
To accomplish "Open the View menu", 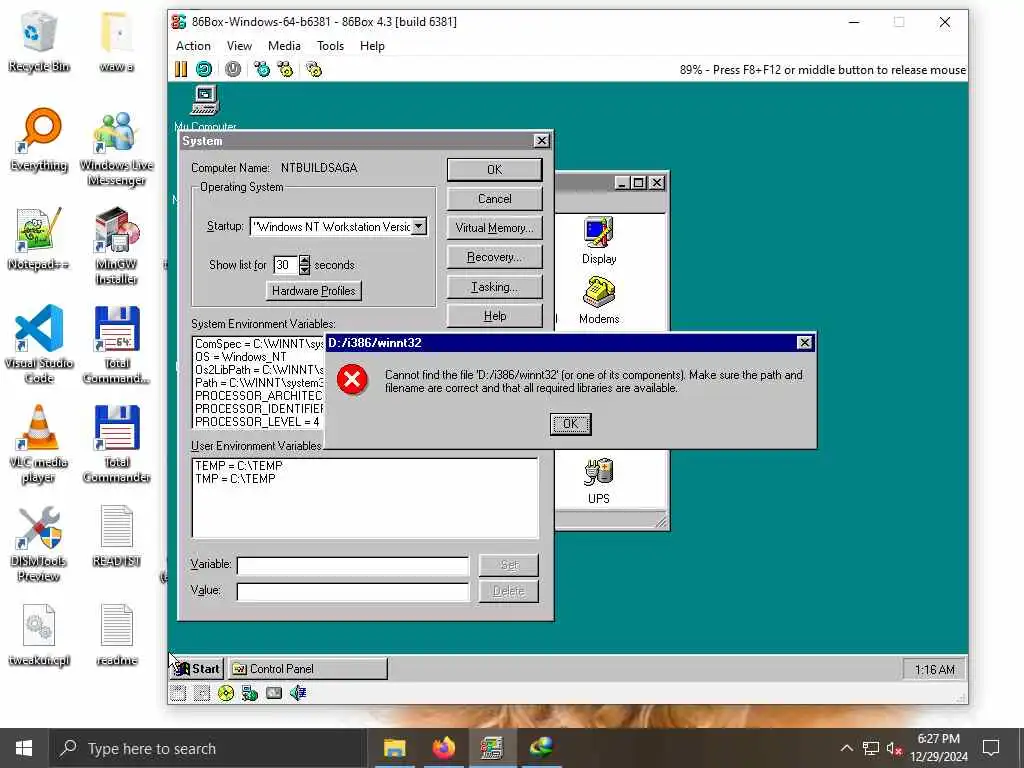I will point(239,46).
